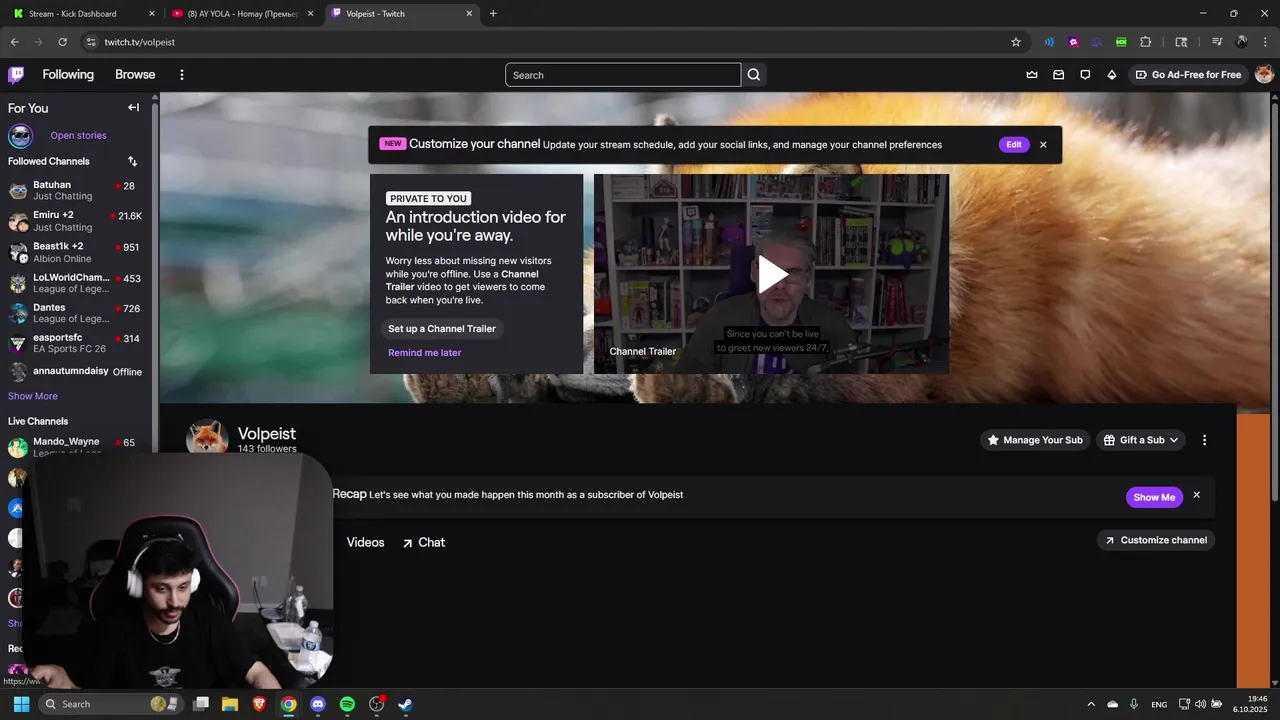
Task: Click Go Ad-Free for Free
Action: [1188, 75]
